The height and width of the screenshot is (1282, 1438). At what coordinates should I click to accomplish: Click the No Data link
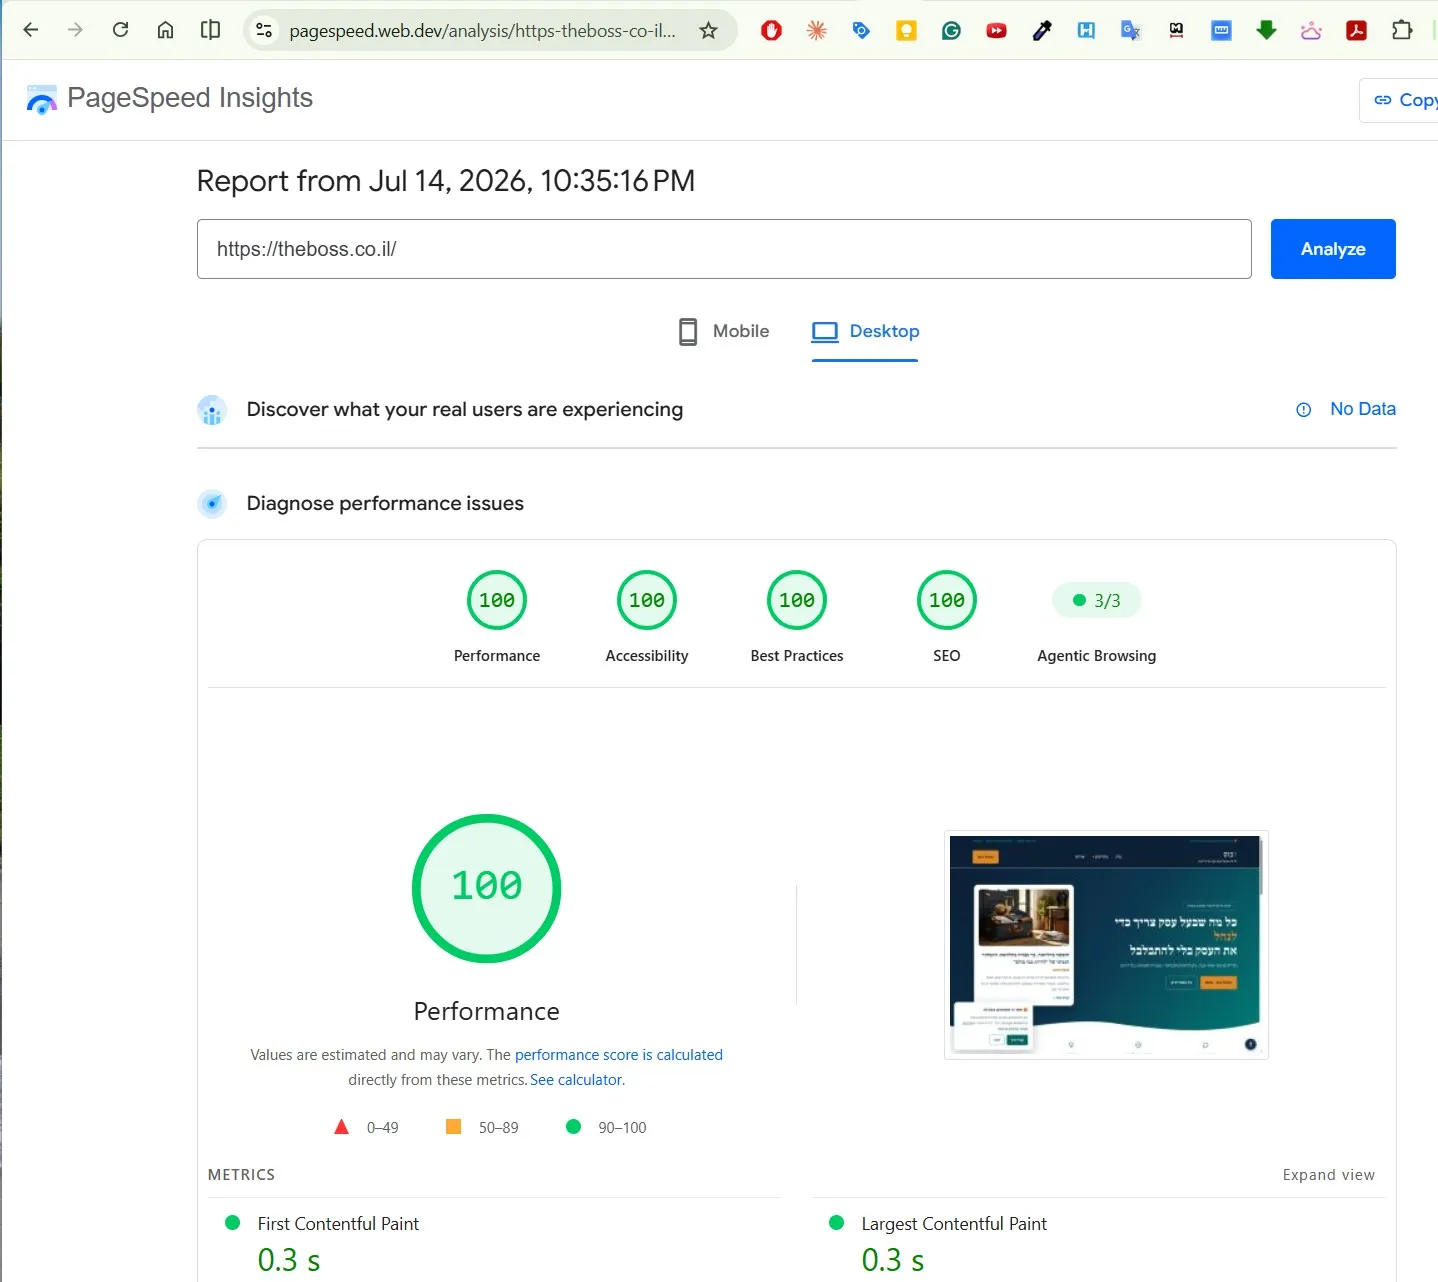(x=1363, y=409)
